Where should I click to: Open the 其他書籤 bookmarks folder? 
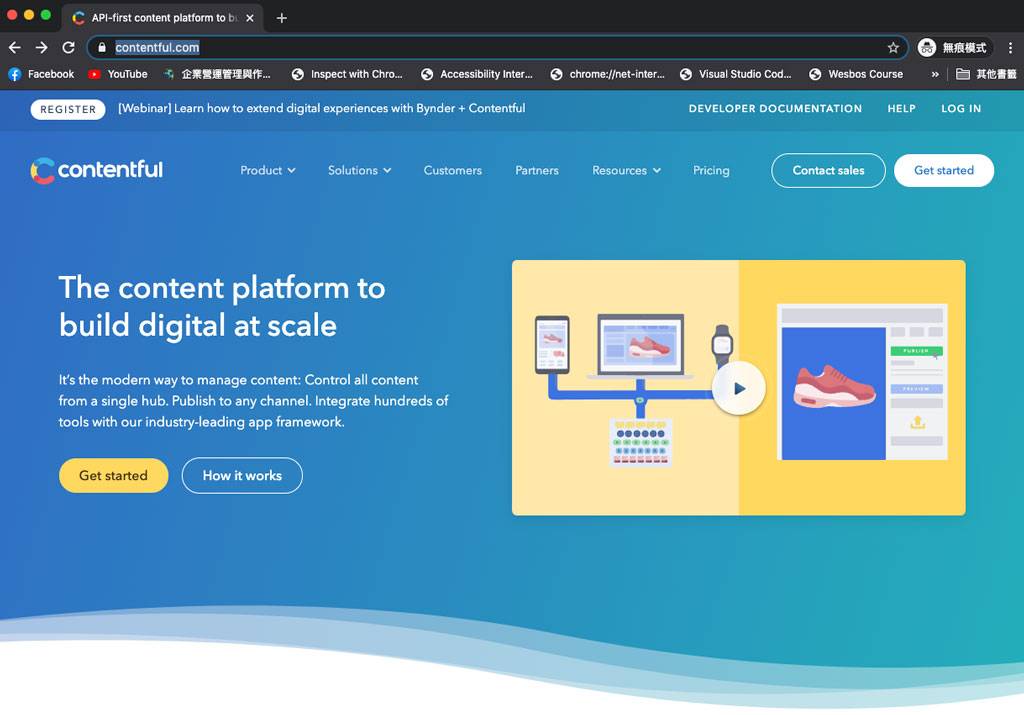pyautogui.click(x=986, y=74)
